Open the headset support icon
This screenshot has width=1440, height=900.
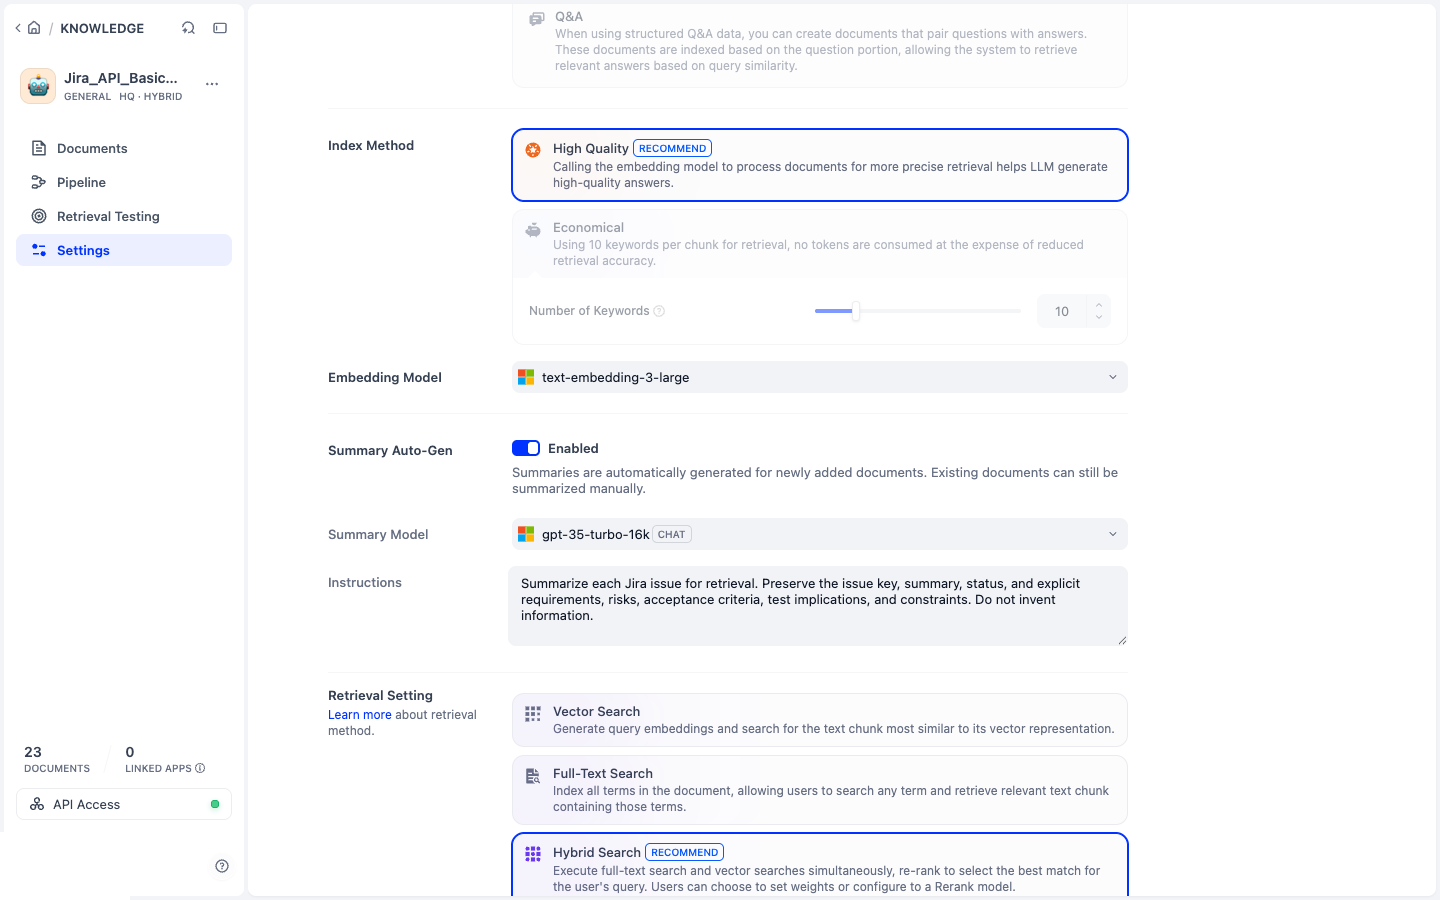point(188,28)
